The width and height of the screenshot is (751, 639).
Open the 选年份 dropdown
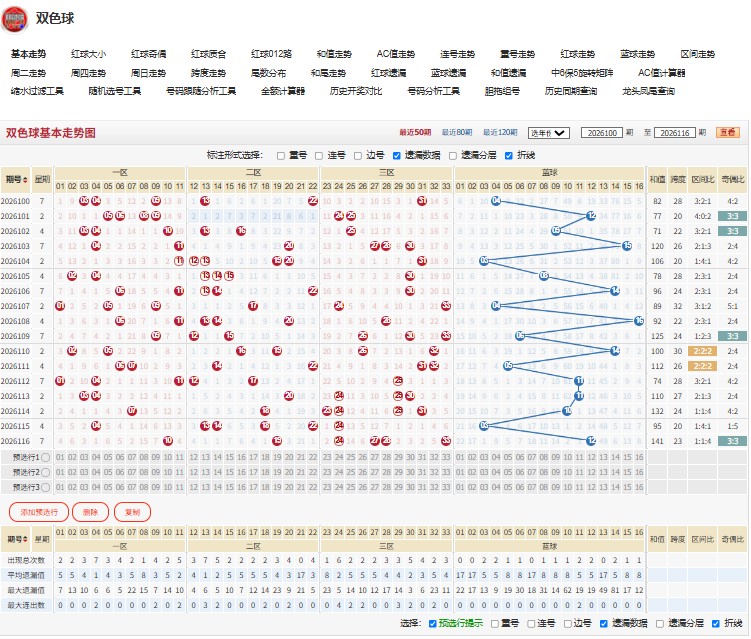(x=548, y=133)
